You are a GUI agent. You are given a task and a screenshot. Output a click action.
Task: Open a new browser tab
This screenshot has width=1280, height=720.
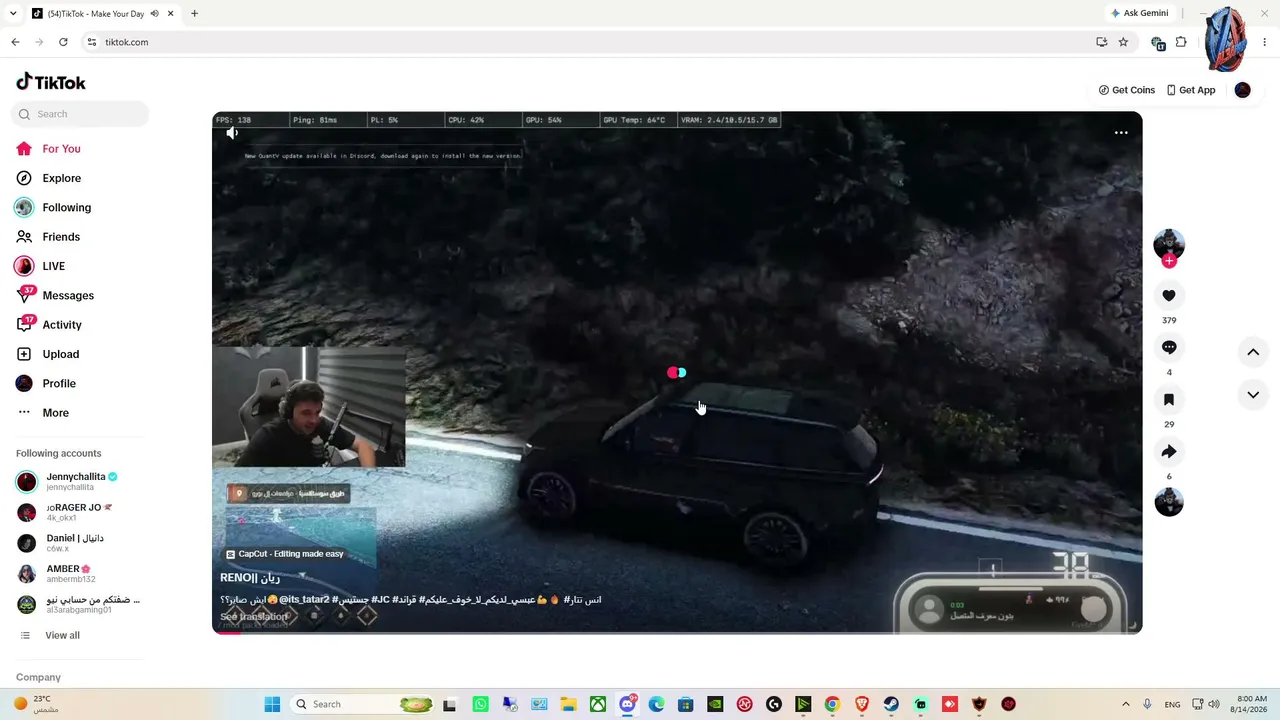[194, 14]
